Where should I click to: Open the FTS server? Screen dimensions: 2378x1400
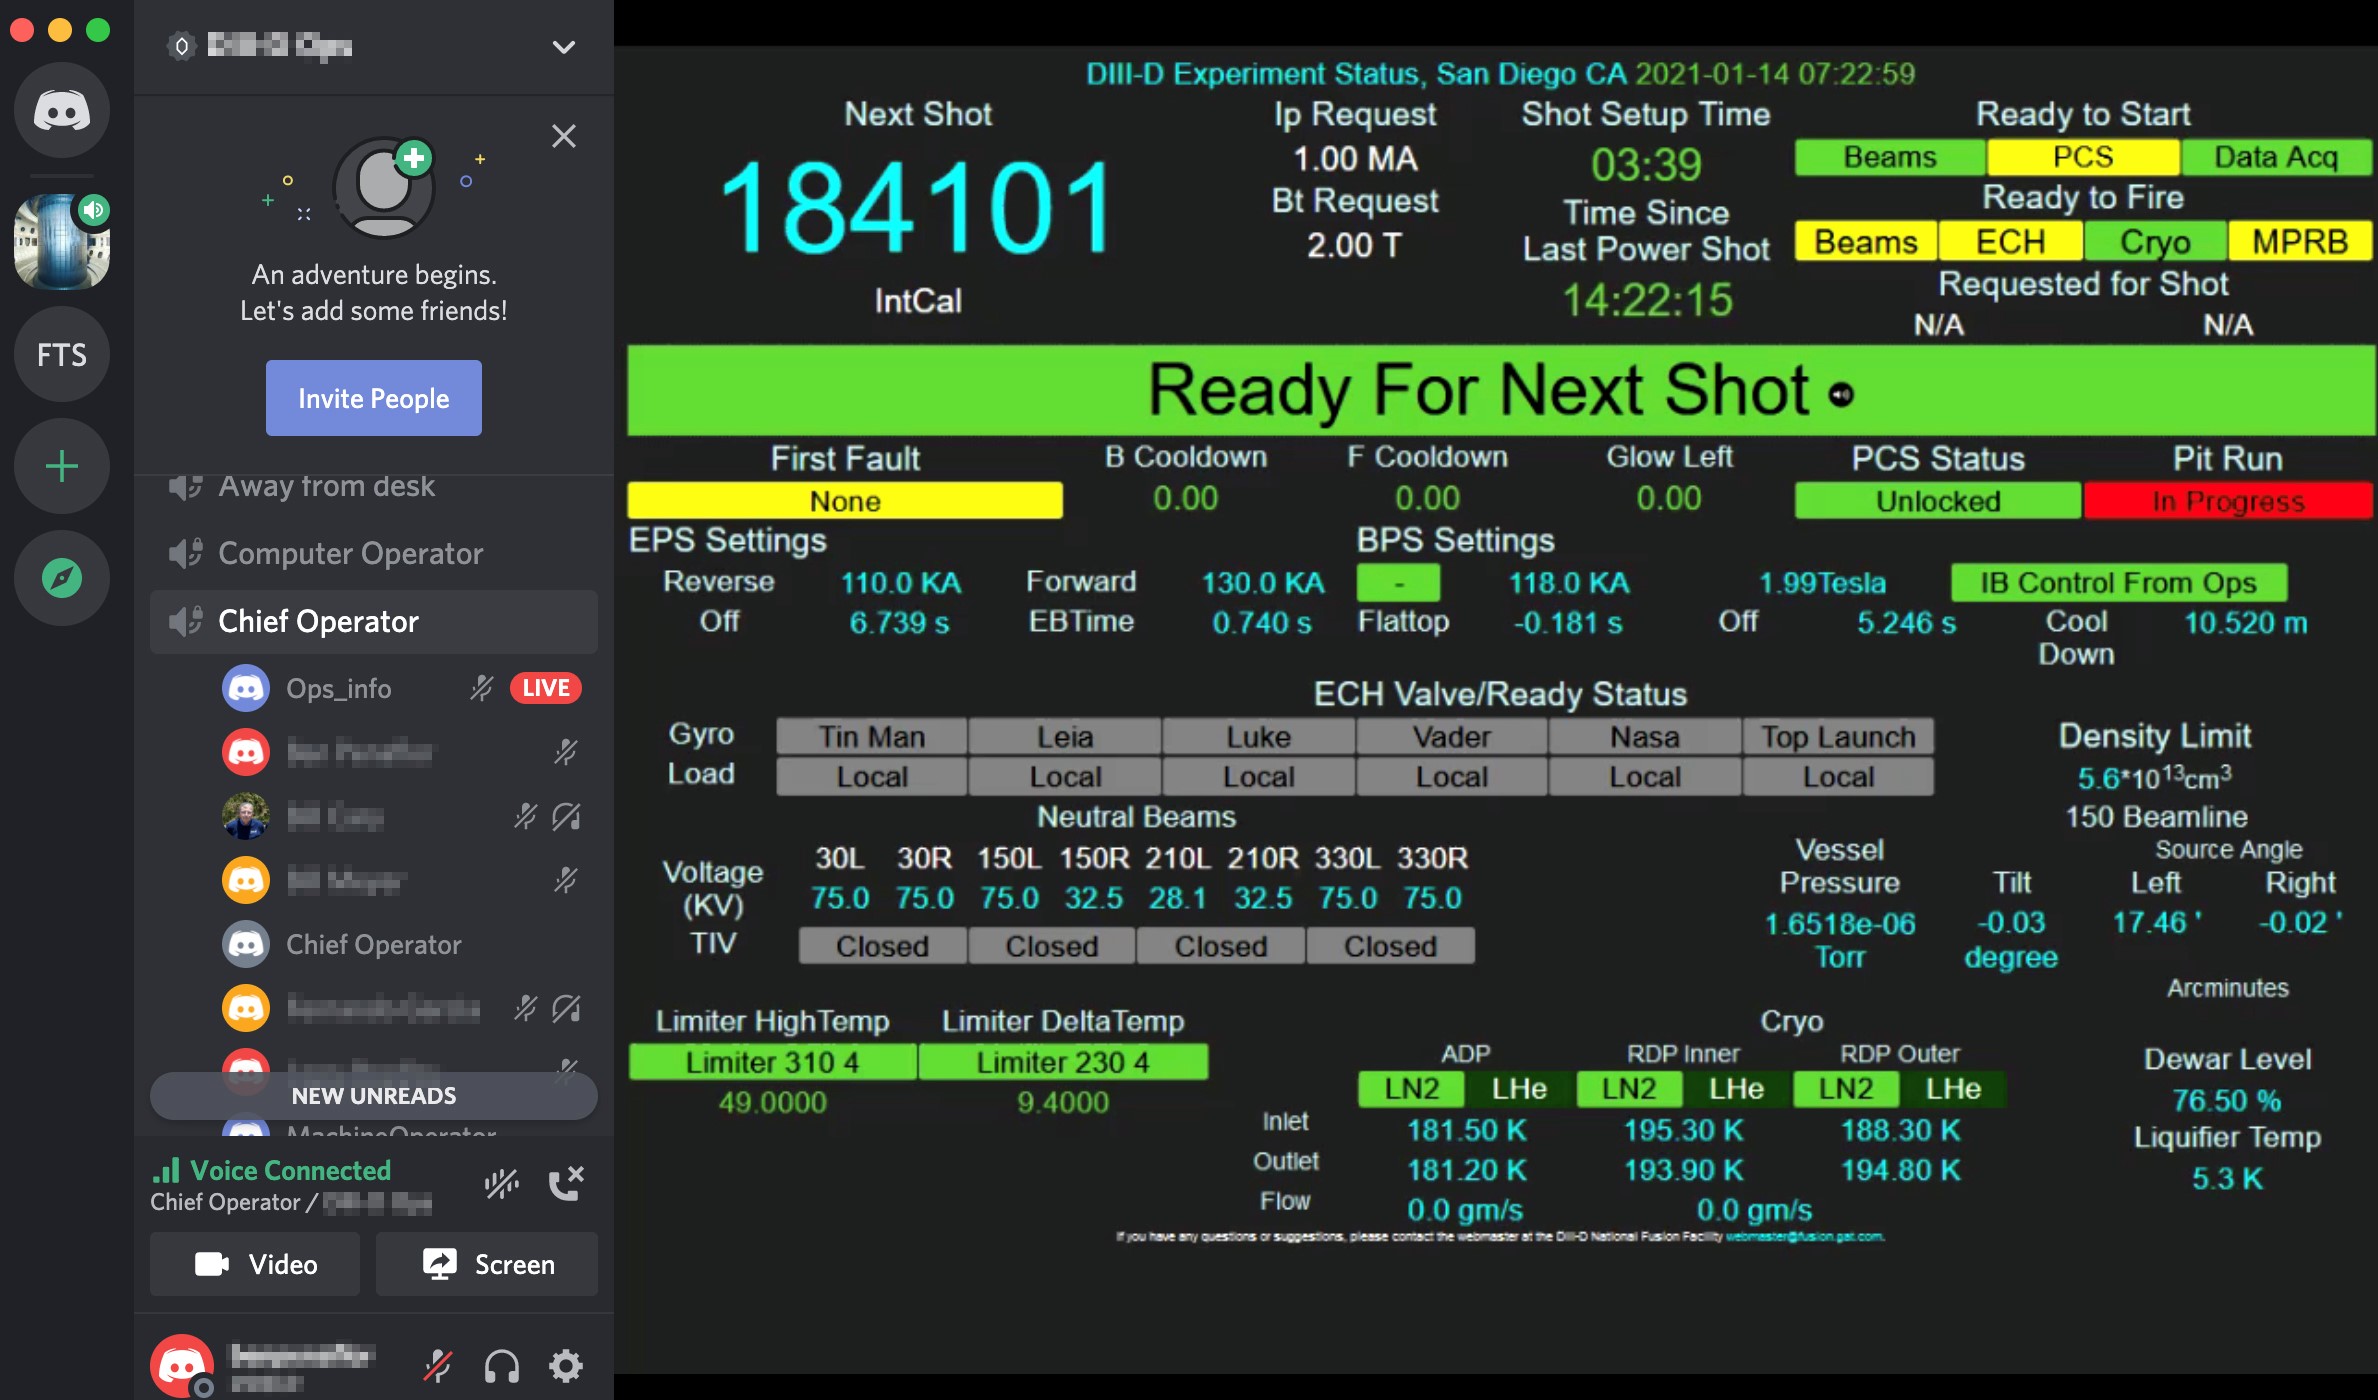(x=61, y=354)
